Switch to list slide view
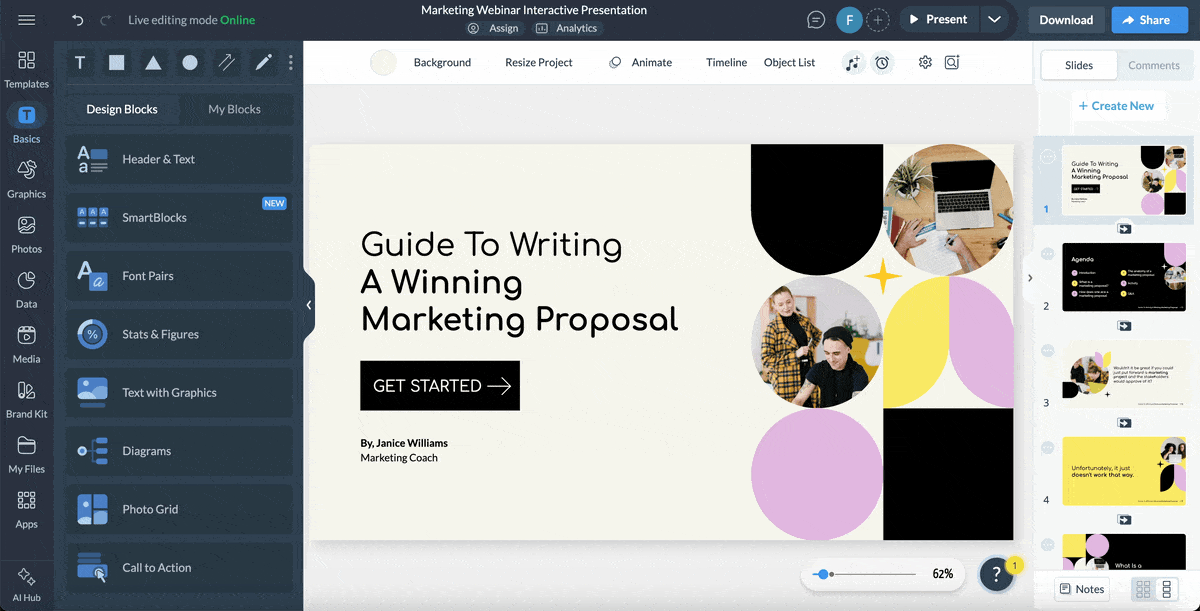The height and width of the screenshot is (611, 1200). [1166, 589]
